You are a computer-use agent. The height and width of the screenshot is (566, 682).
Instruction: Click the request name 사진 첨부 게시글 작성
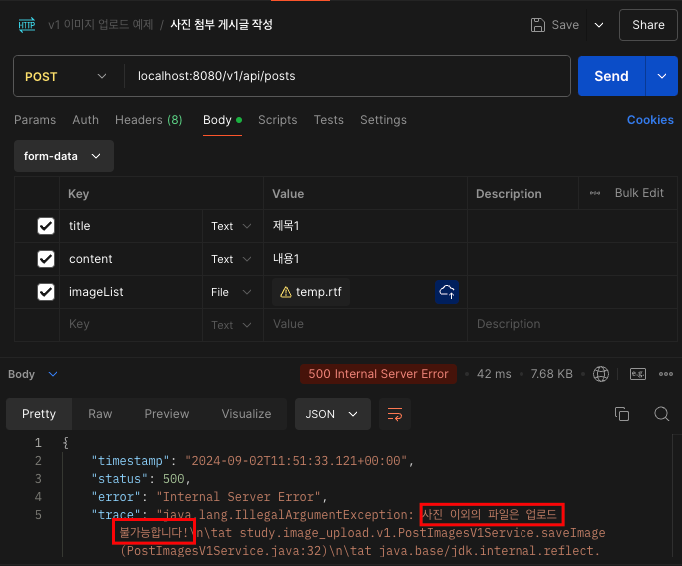(x=221, y=25)
